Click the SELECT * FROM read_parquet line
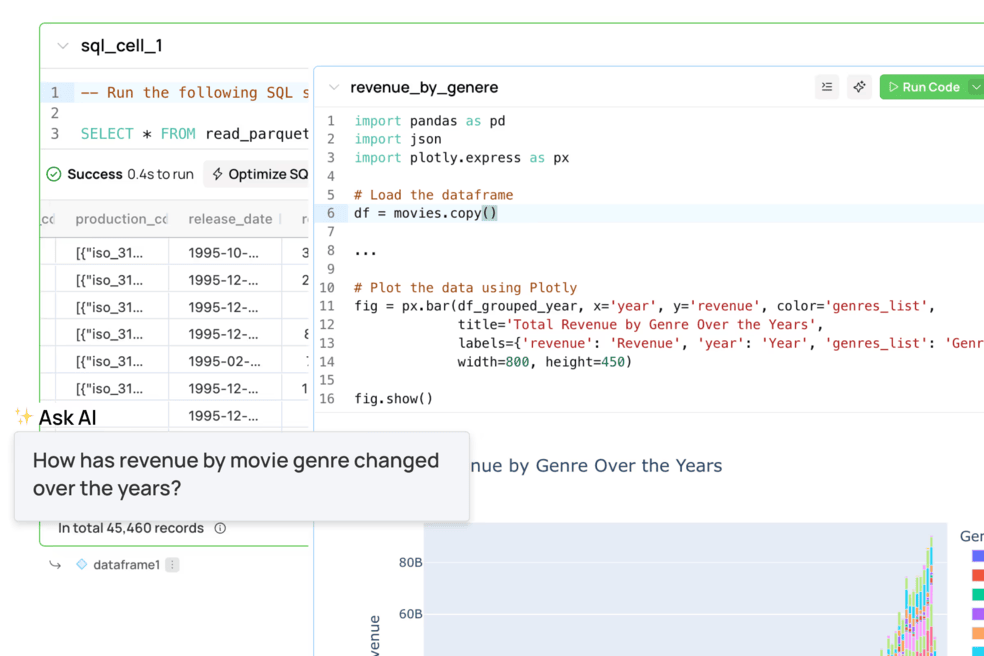Screen dimensions: 984x656 tap(195, 134)
